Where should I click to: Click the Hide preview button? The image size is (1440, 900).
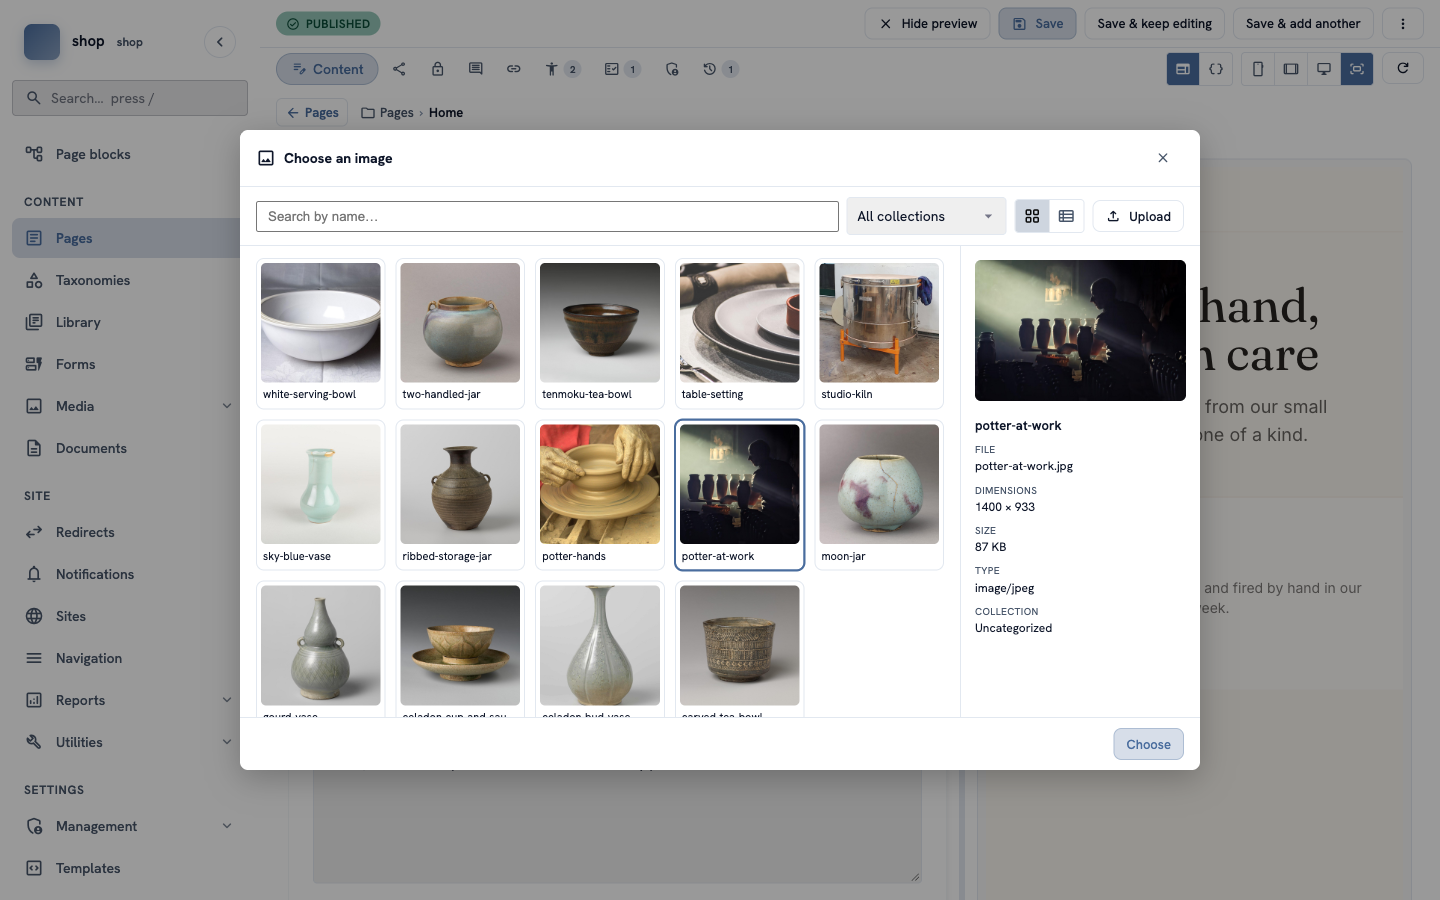927,24
